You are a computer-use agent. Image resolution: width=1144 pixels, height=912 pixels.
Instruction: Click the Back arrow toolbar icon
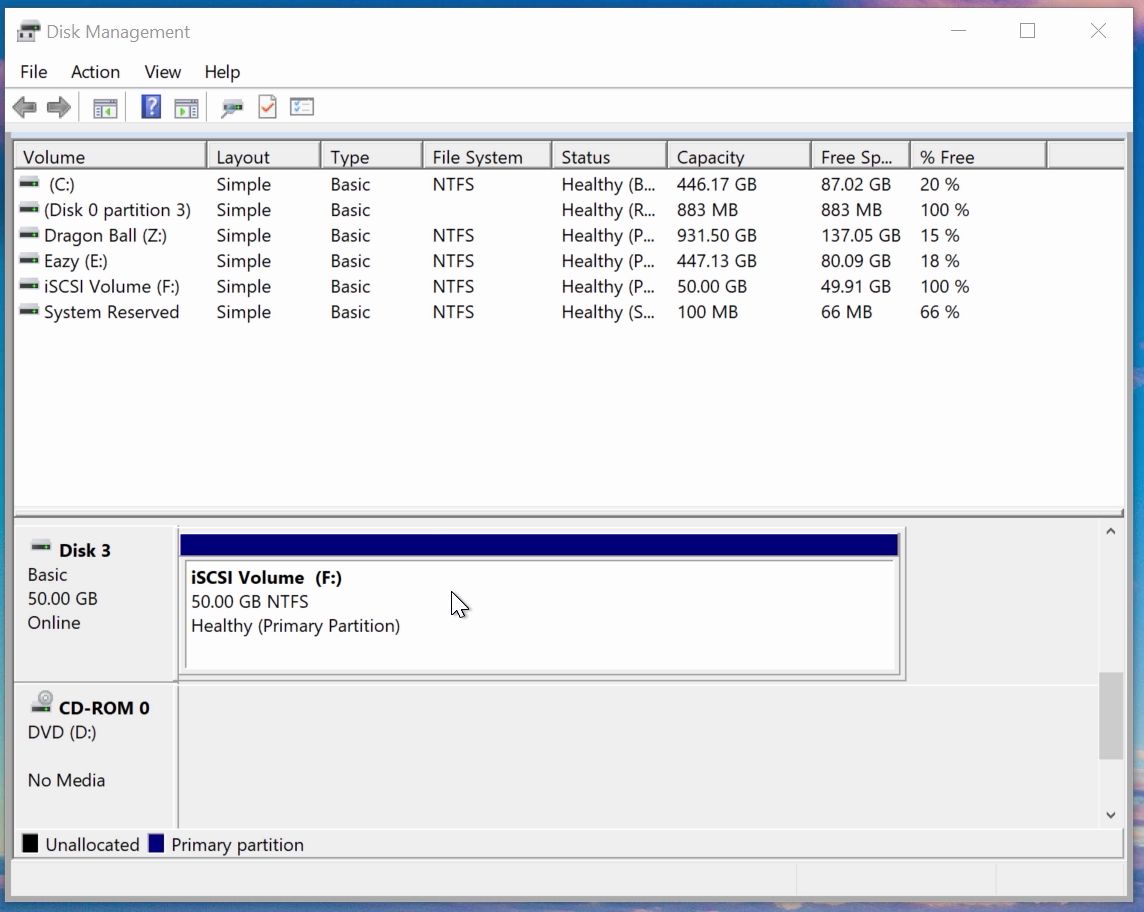[25, 107]
